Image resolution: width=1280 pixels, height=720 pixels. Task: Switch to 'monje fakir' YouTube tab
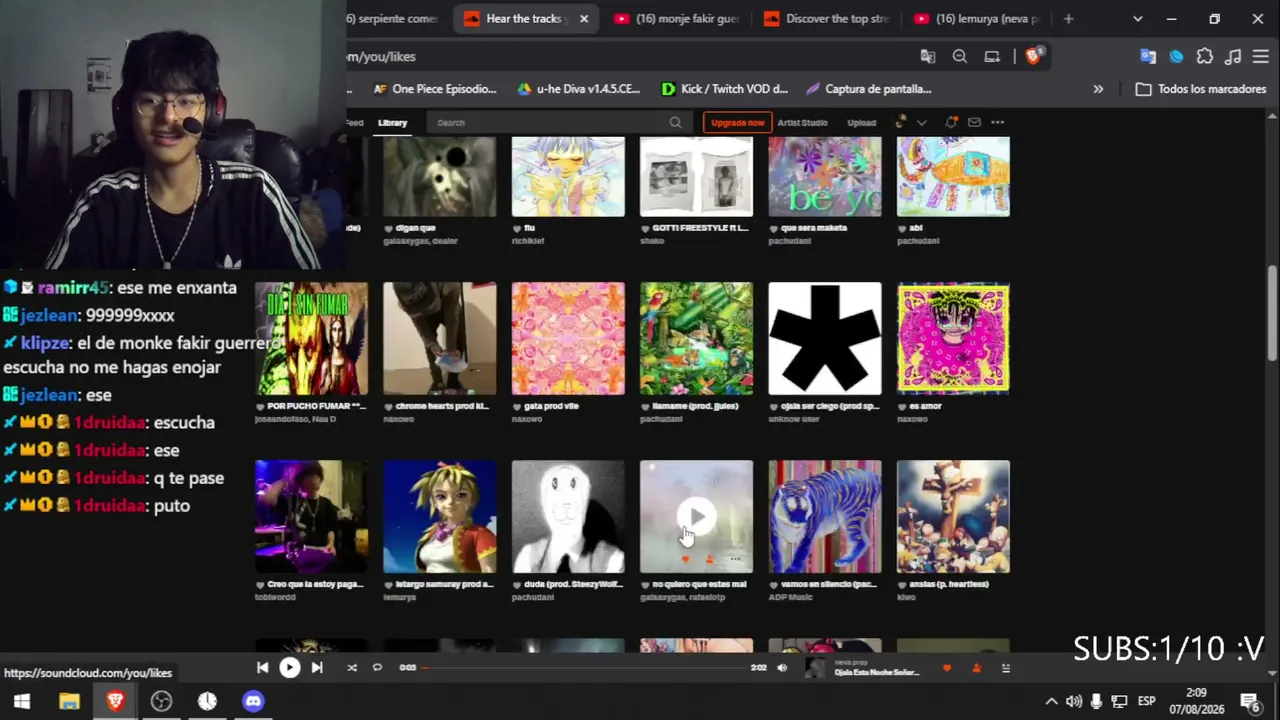tap(677, 19)
